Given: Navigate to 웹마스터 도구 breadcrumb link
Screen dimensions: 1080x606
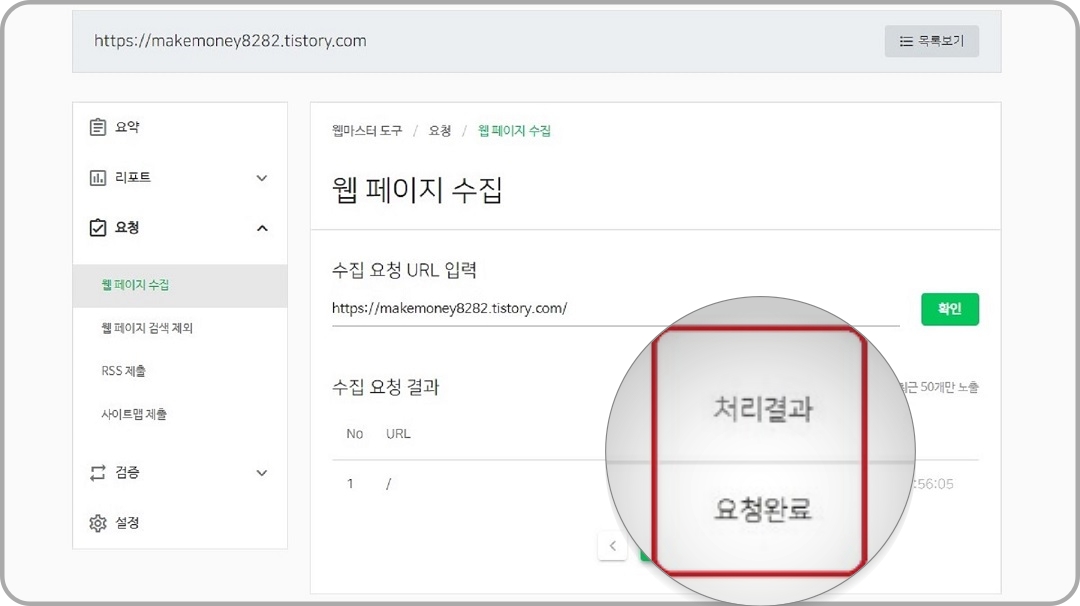Looking at the screenshot, I should pyautogui.click(x=367, y=130).
